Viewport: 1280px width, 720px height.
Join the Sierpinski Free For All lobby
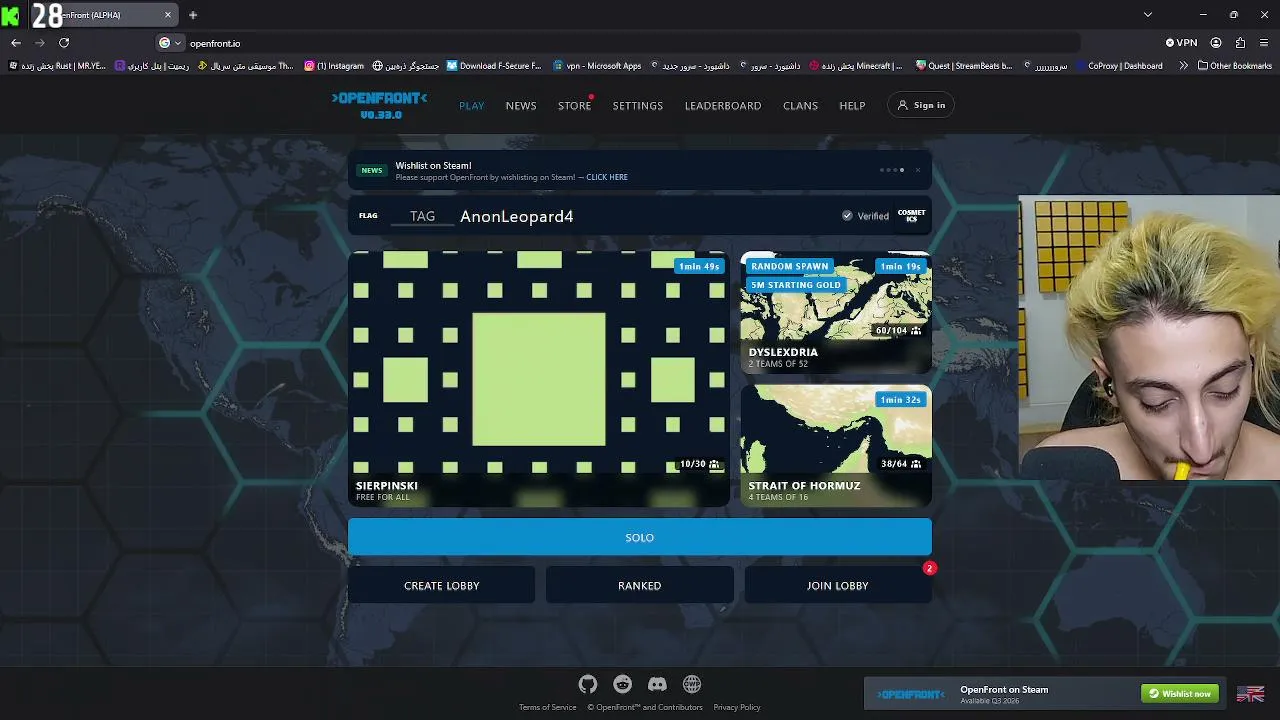(539, 379)
